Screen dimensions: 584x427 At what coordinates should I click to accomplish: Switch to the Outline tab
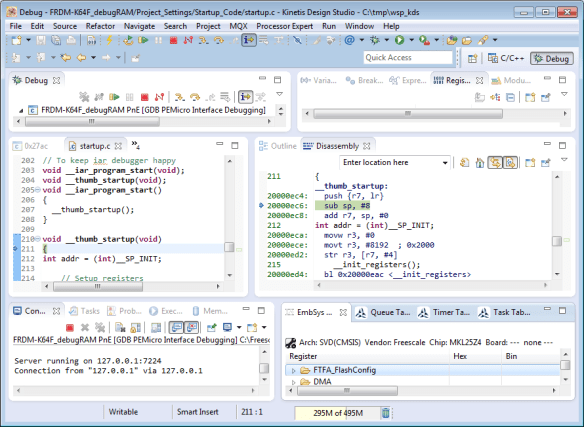coord(278,146)
